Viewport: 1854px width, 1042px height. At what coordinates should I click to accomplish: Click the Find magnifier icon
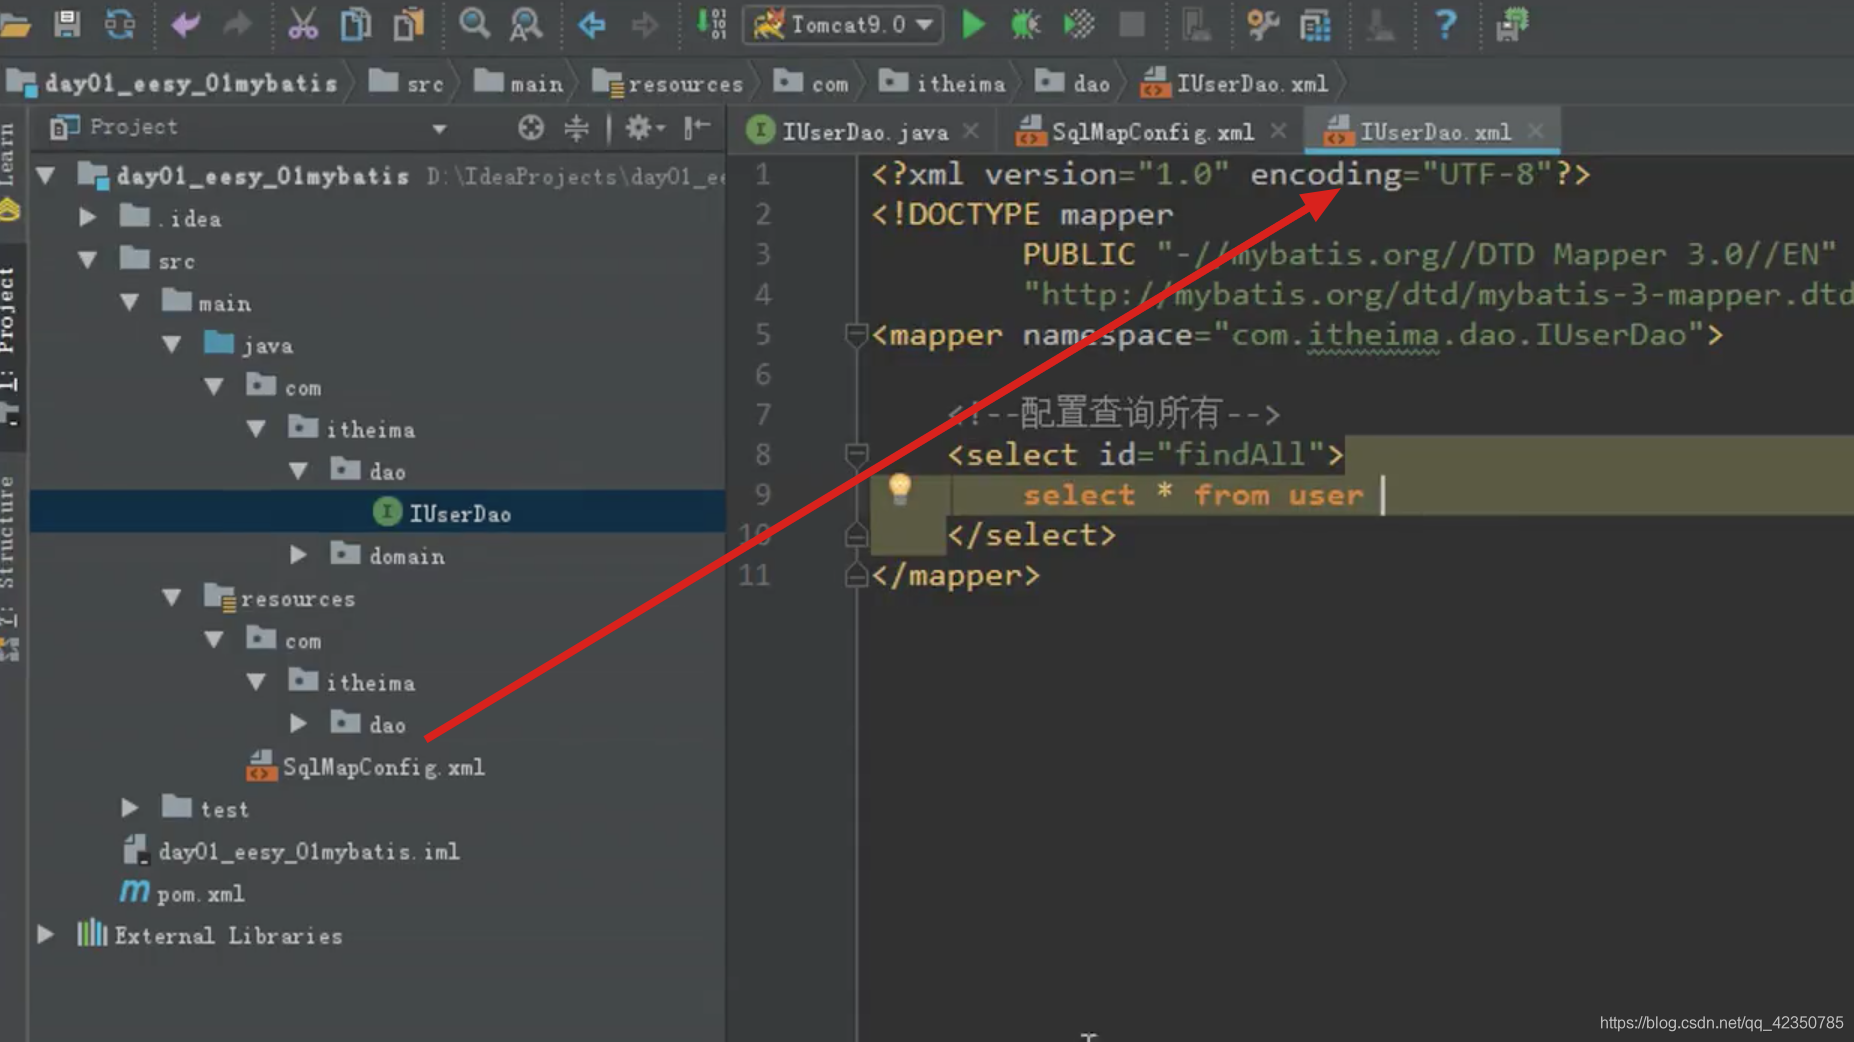(x=475, y=24)
